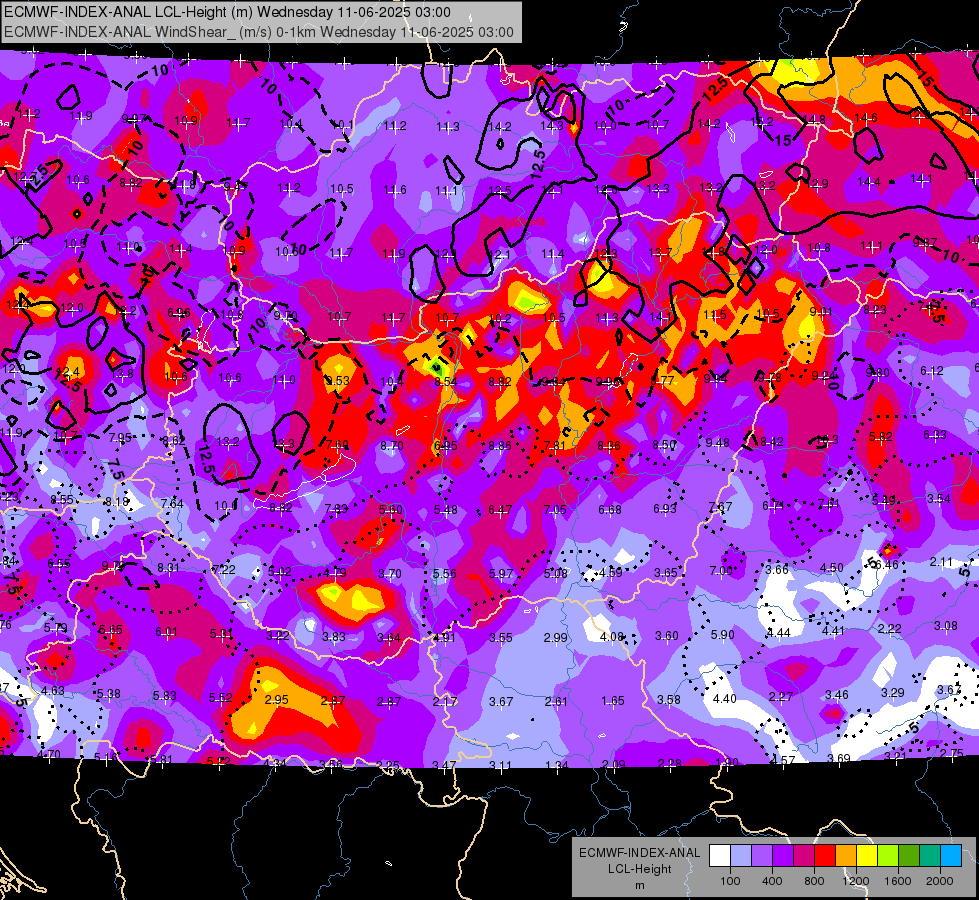Click the grid value '4.08'
Screen dimensions: 979x900
[x=611, y=636]
